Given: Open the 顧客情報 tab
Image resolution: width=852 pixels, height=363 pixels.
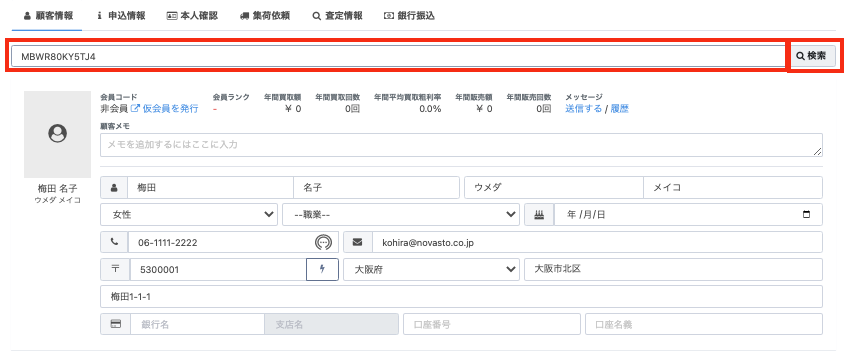Looking at the screenshot, I should click(49, 16).
